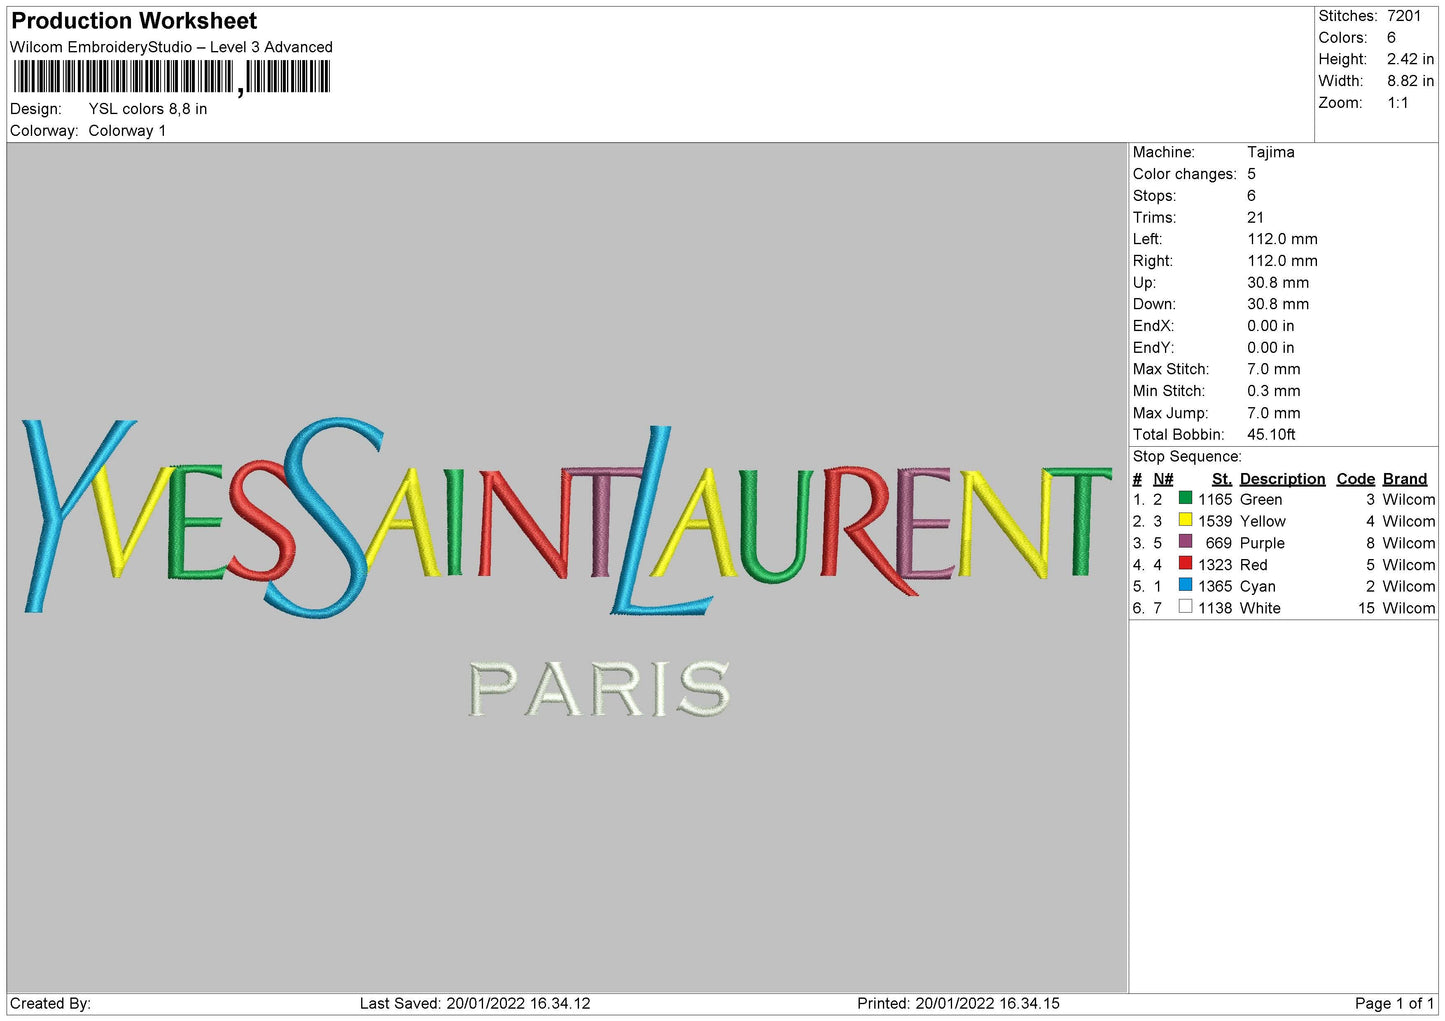The width and height of the screenshot is (1445, 1021).
Task: Click the Max Jump label
Action: tap(1170, 413)
